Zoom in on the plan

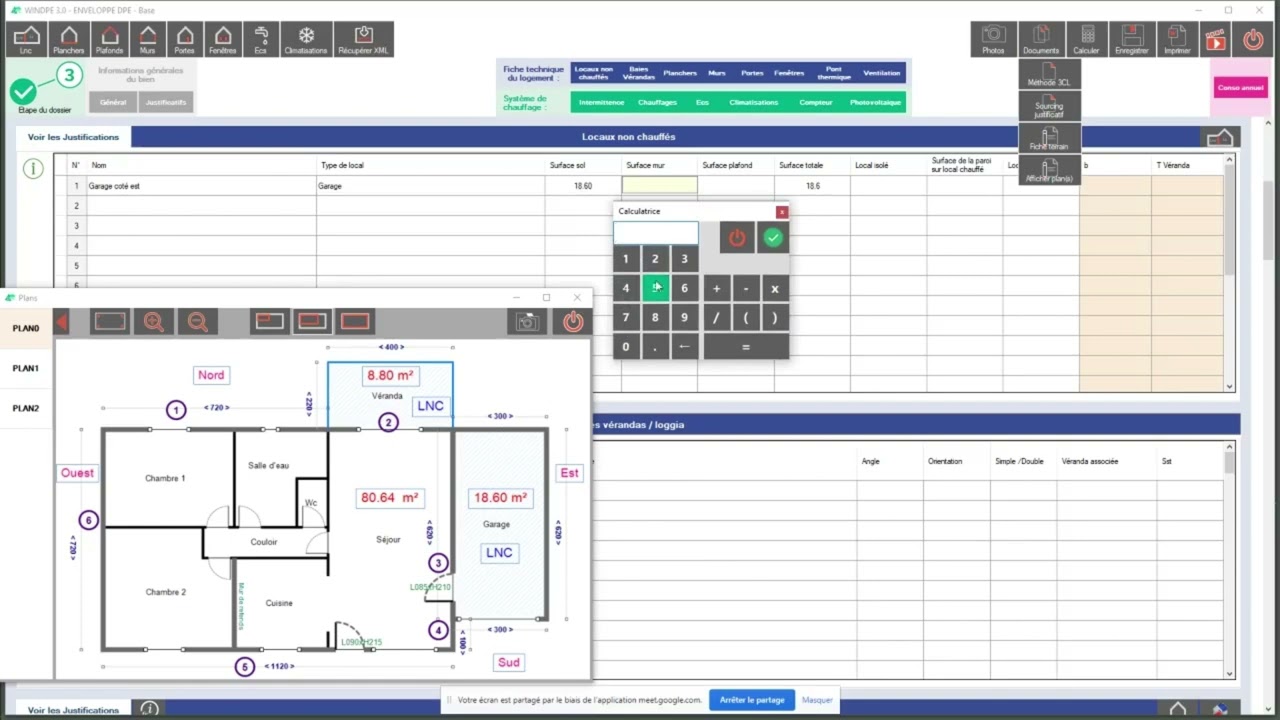(154, 322)
